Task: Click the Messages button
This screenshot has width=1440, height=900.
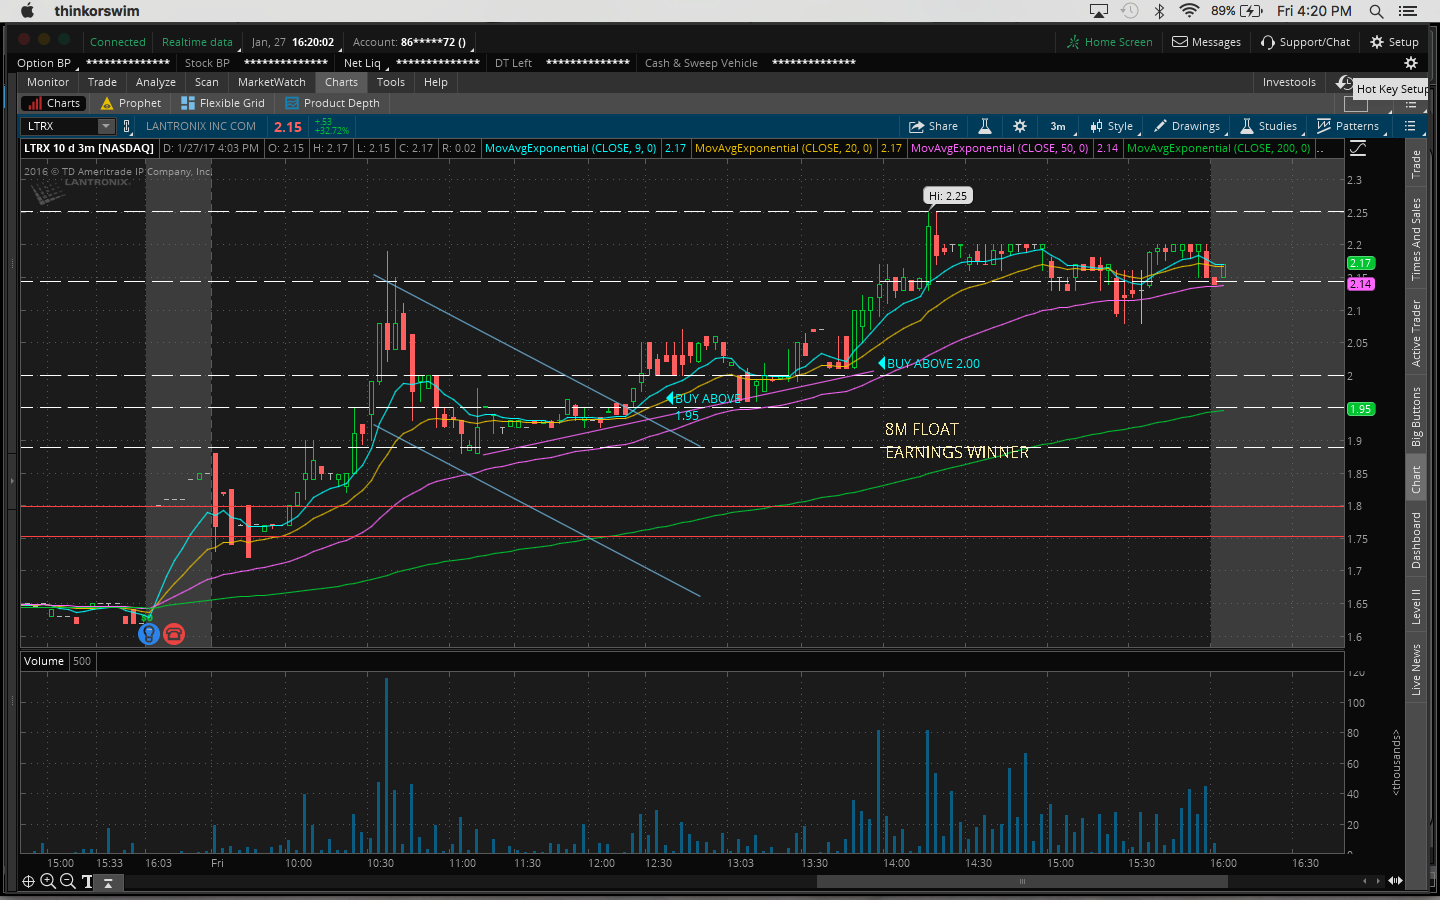Action: click(x=1206, y=42)
